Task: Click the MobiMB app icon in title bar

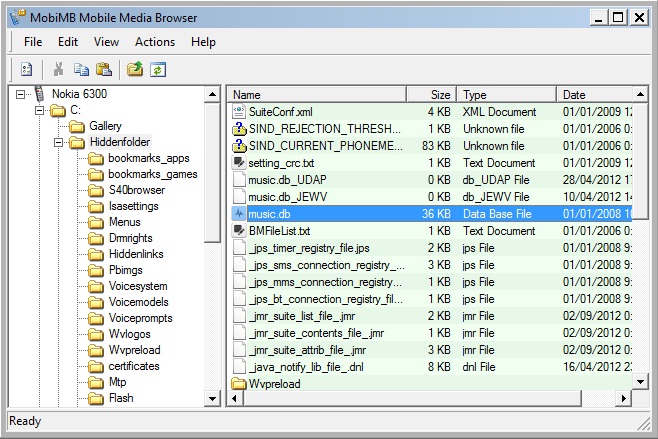Action: tap(17, 17)
